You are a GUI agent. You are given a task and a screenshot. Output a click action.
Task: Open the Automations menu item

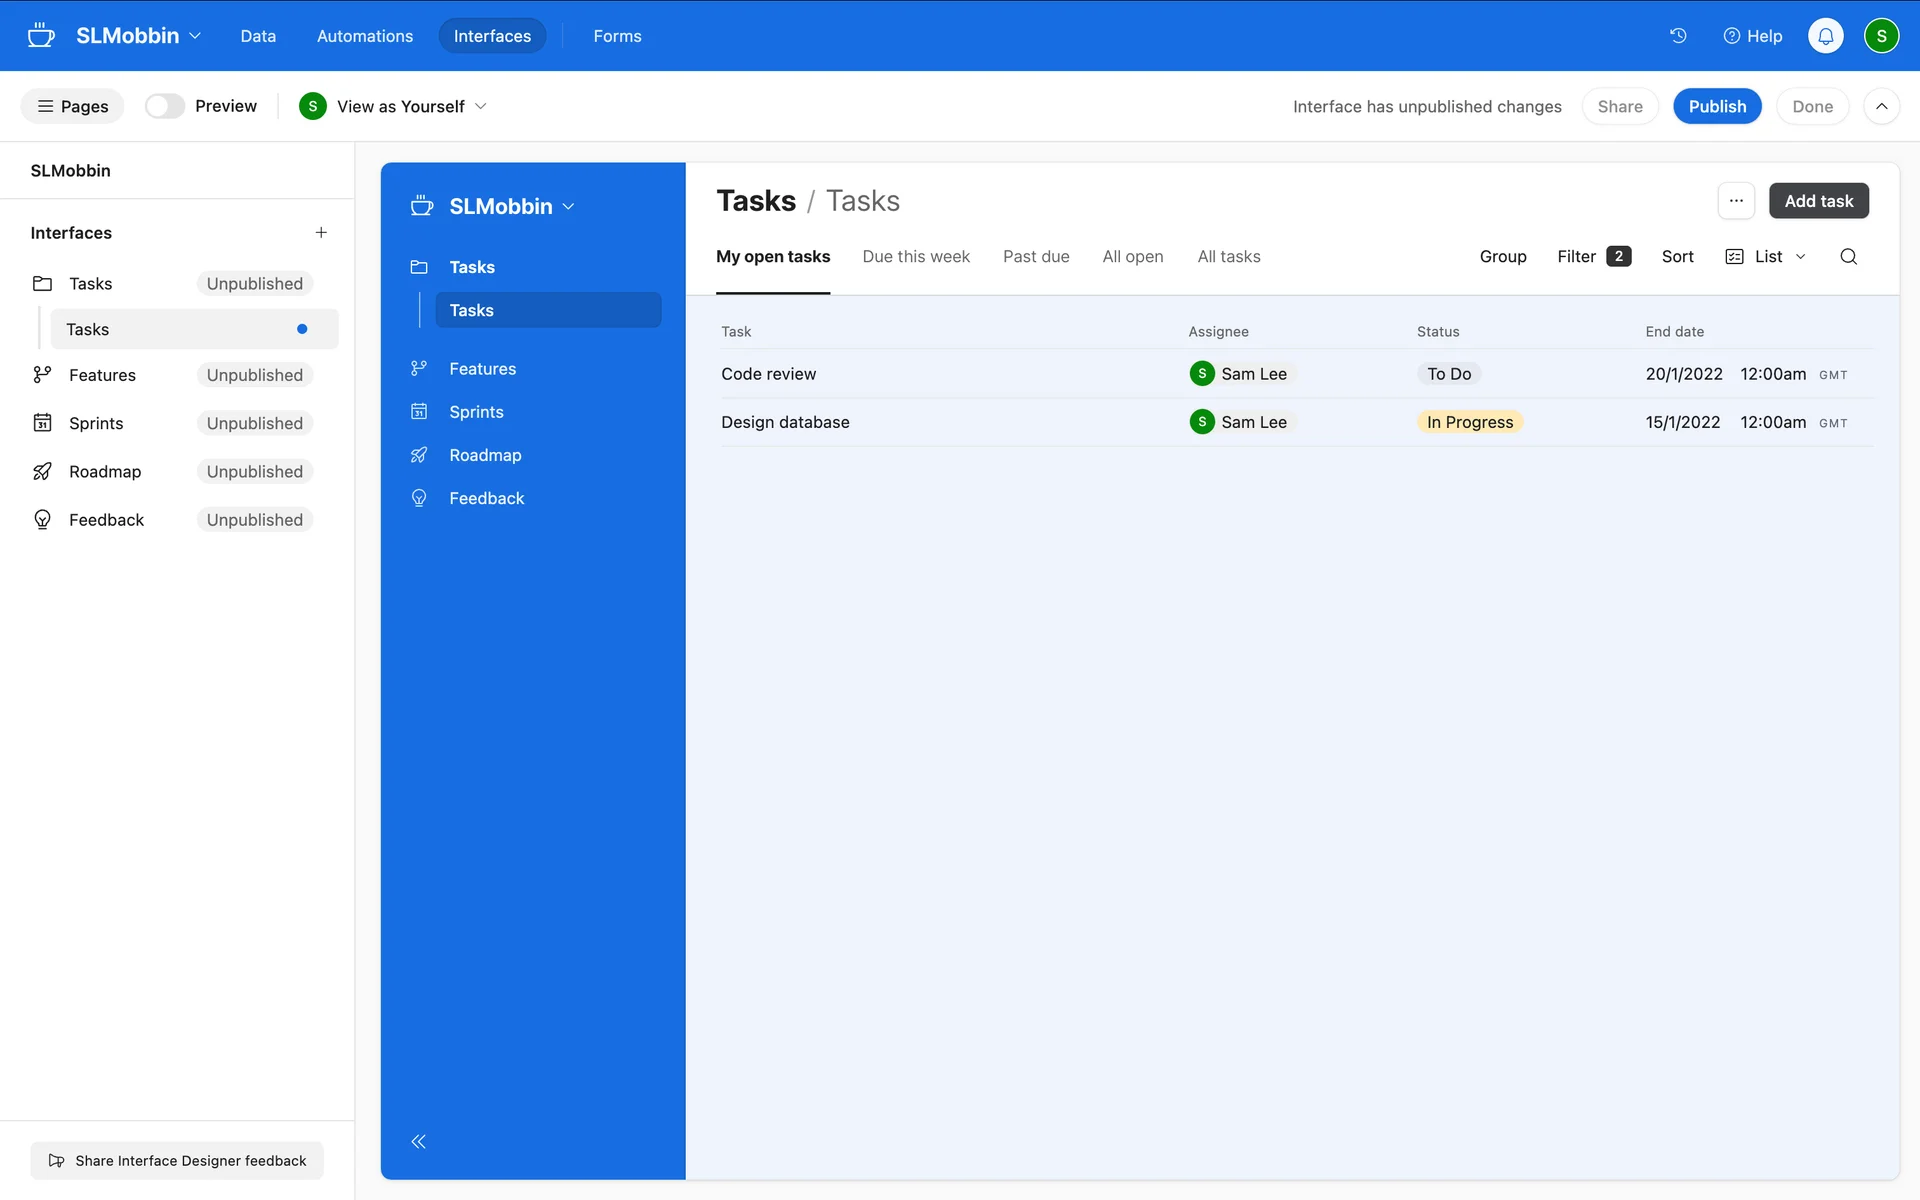[364, 36]
